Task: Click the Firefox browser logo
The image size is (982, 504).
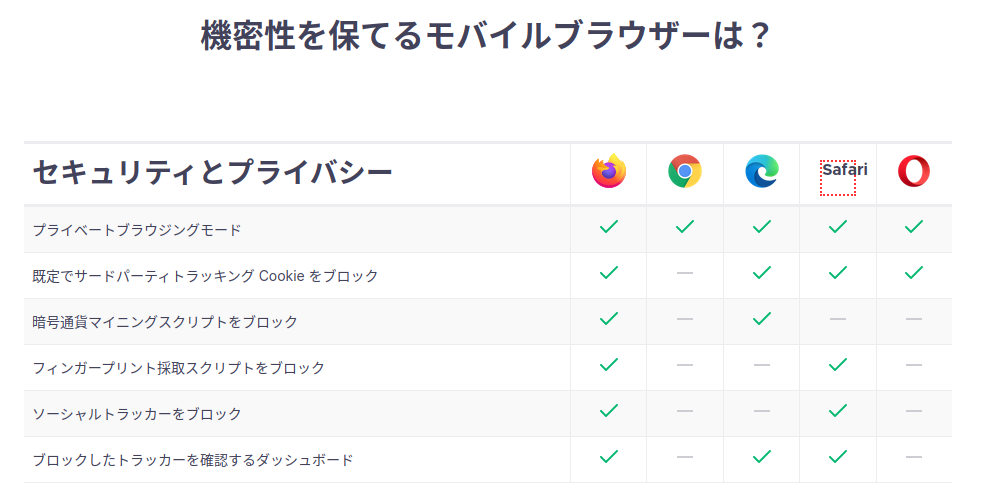Action: pos(608,172)
